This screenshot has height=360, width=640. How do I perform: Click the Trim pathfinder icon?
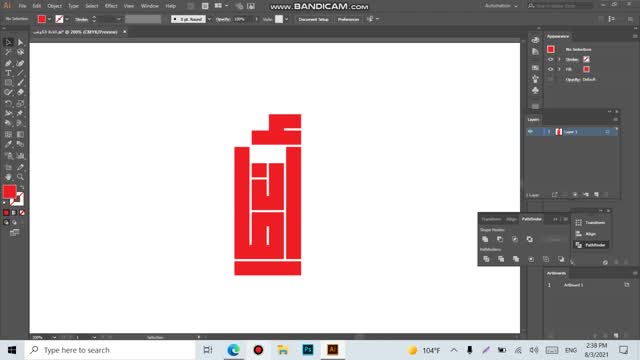[x=501, y=259]
